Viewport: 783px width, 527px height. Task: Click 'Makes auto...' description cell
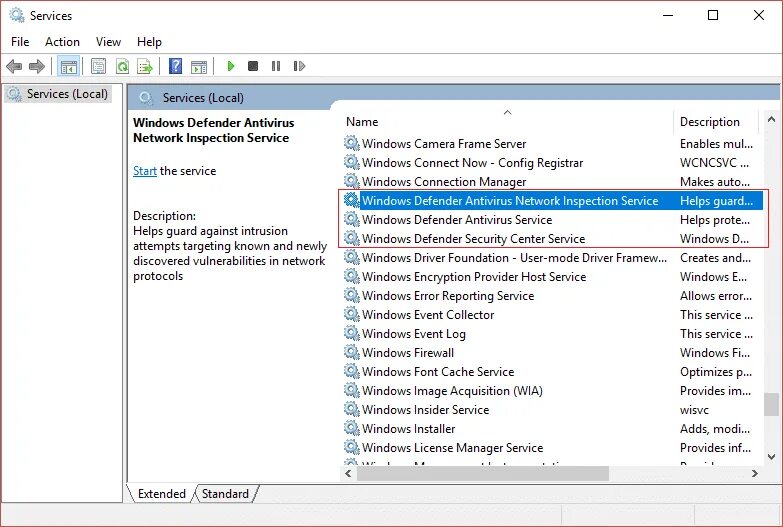click(x=715, y=182)
